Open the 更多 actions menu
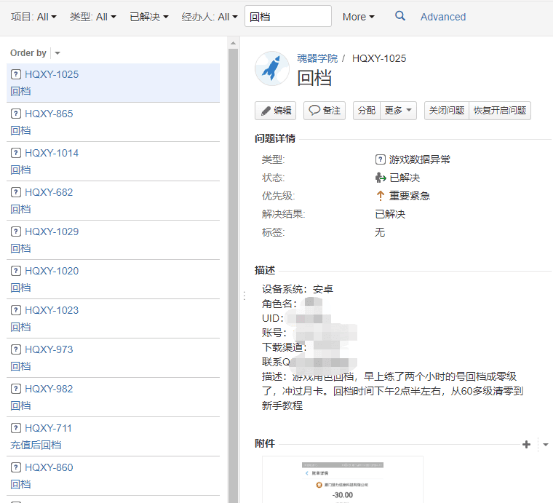553x503 pixels. [x=399, y=111]
